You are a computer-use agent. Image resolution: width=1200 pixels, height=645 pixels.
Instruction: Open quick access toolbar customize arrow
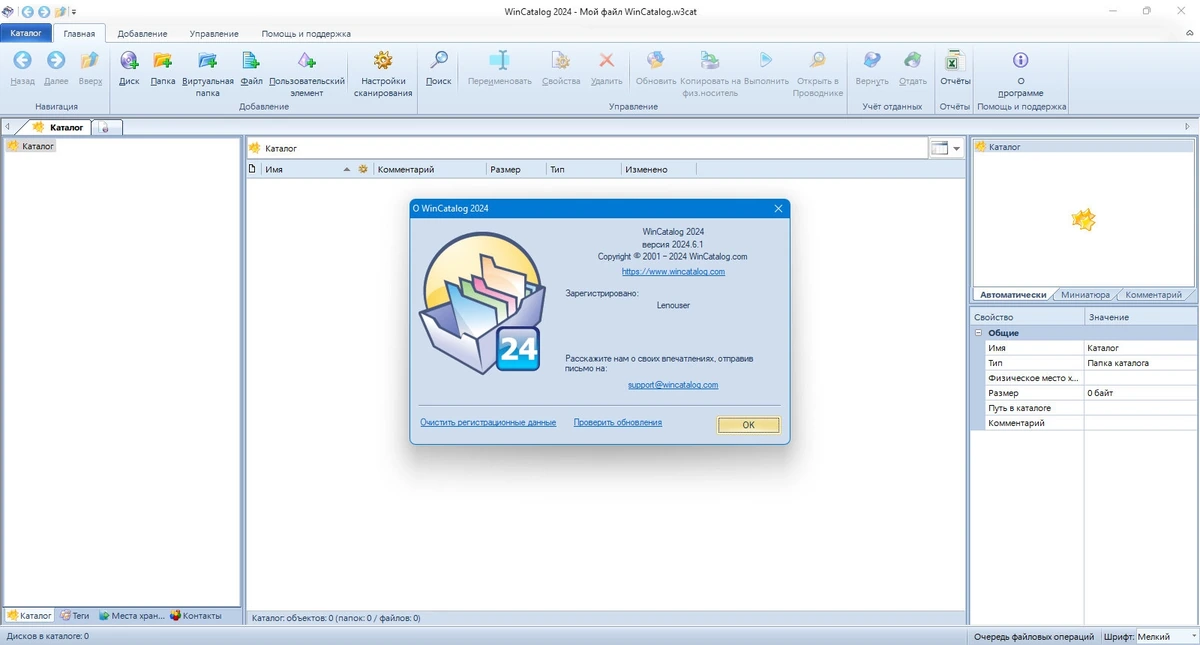(x=74, y=12)
